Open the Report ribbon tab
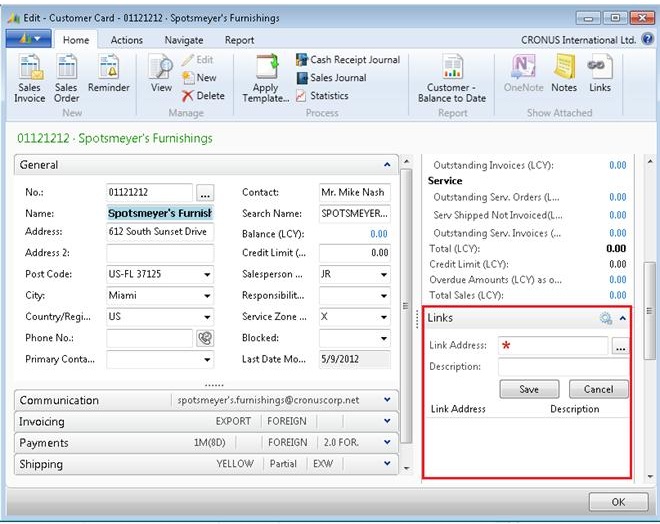660x524 pixels. coord(239,40)
